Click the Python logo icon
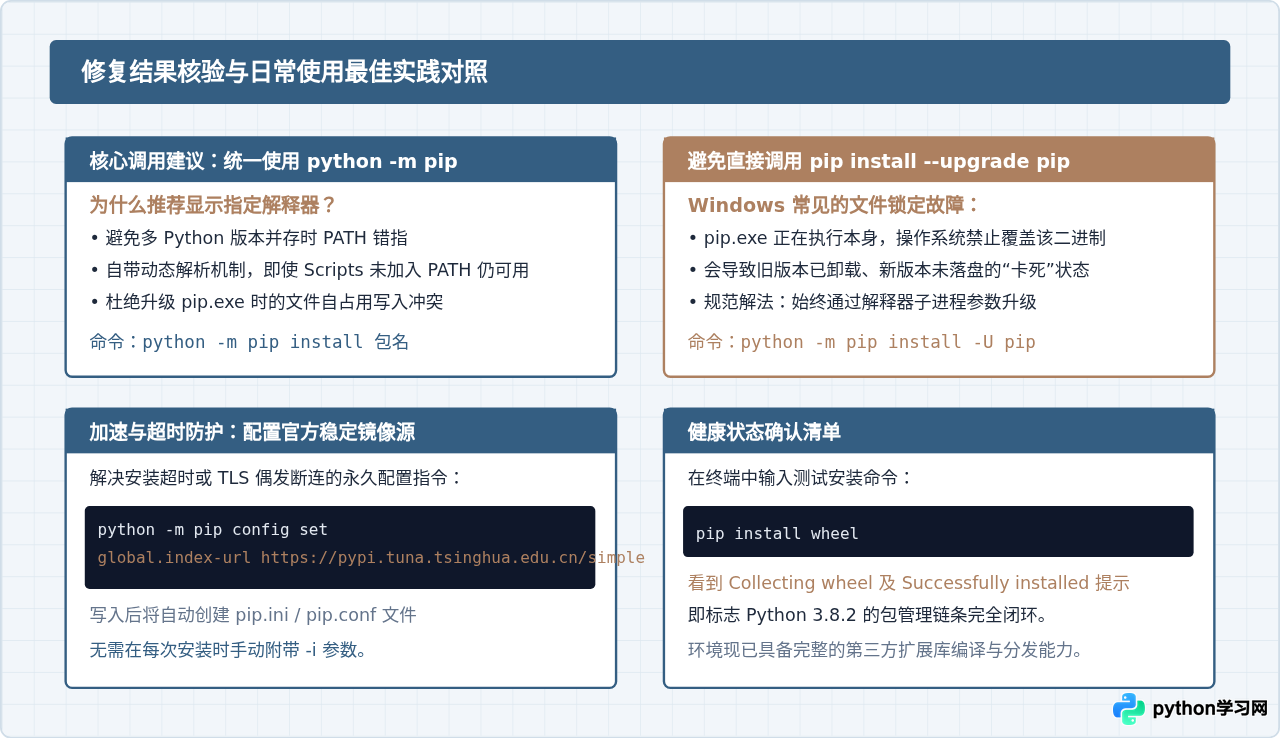1280x738 pixels. pos(1129,709)
